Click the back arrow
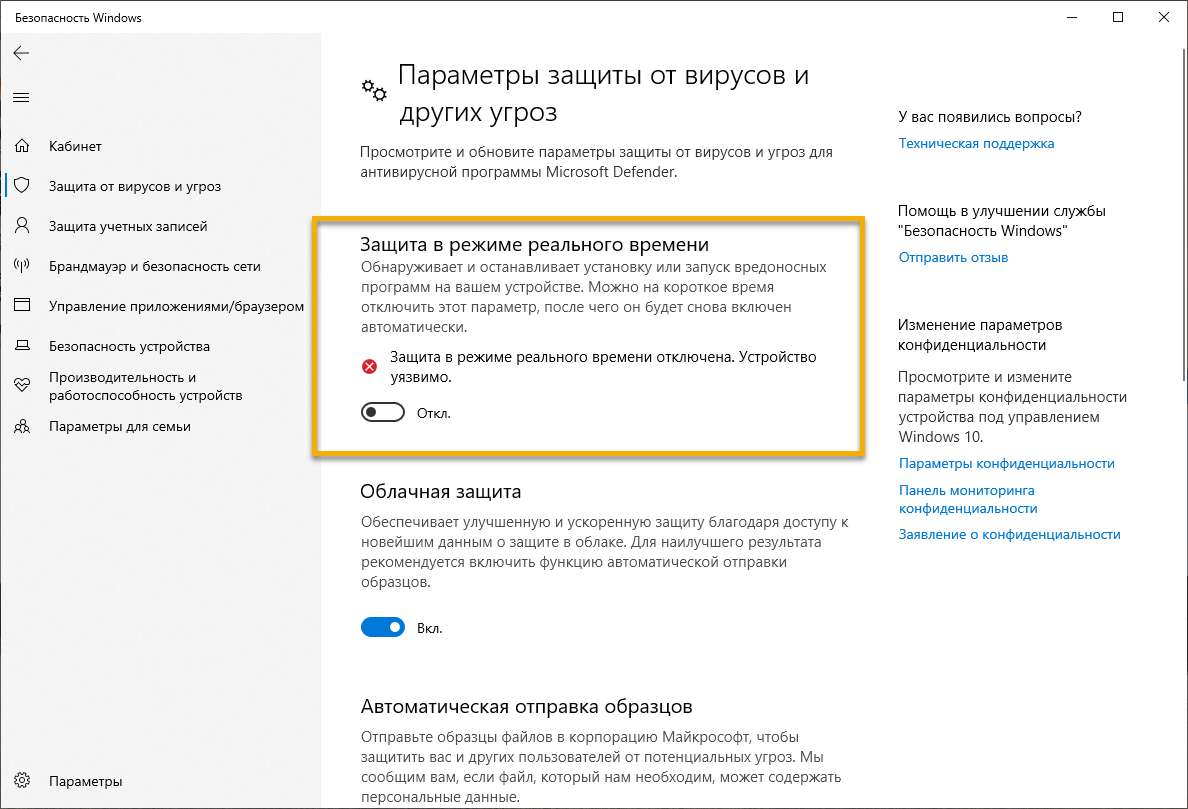 tap(21, 53)
